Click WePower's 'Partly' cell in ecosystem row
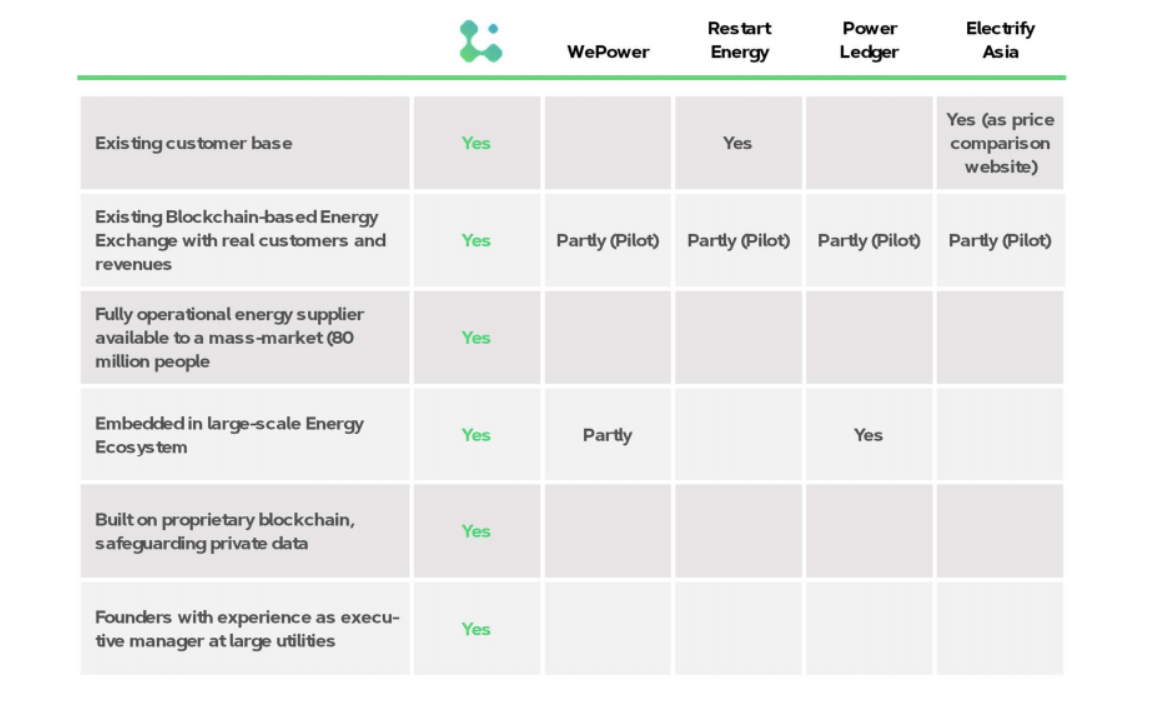Screen dimensions: 1151x704 (x=607, y=435)
